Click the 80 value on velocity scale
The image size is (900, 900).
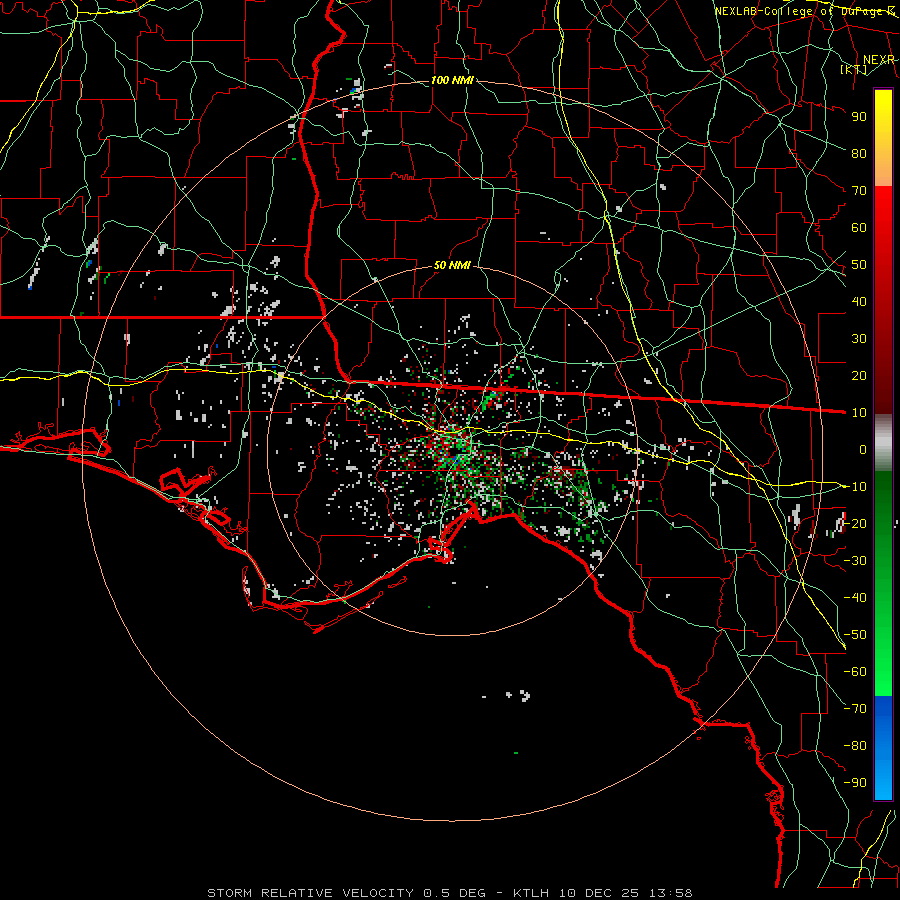[x=859, y=153]
